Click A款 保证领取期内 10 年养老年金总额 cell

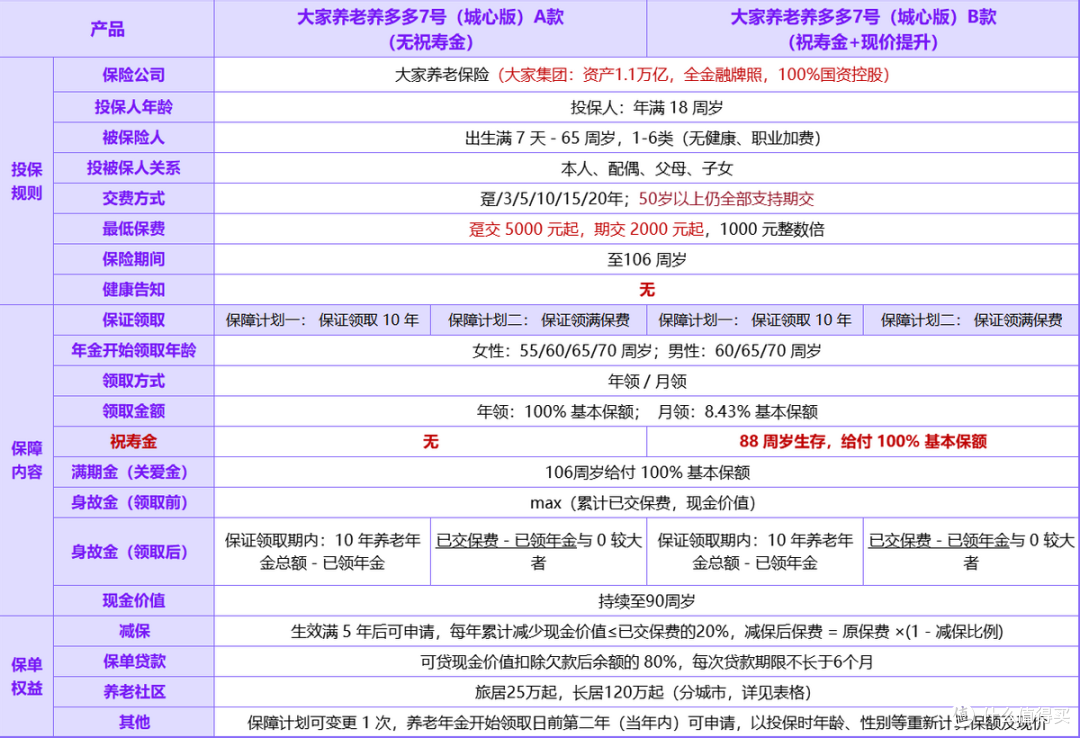pyautogui.click(x=322, y=552)
